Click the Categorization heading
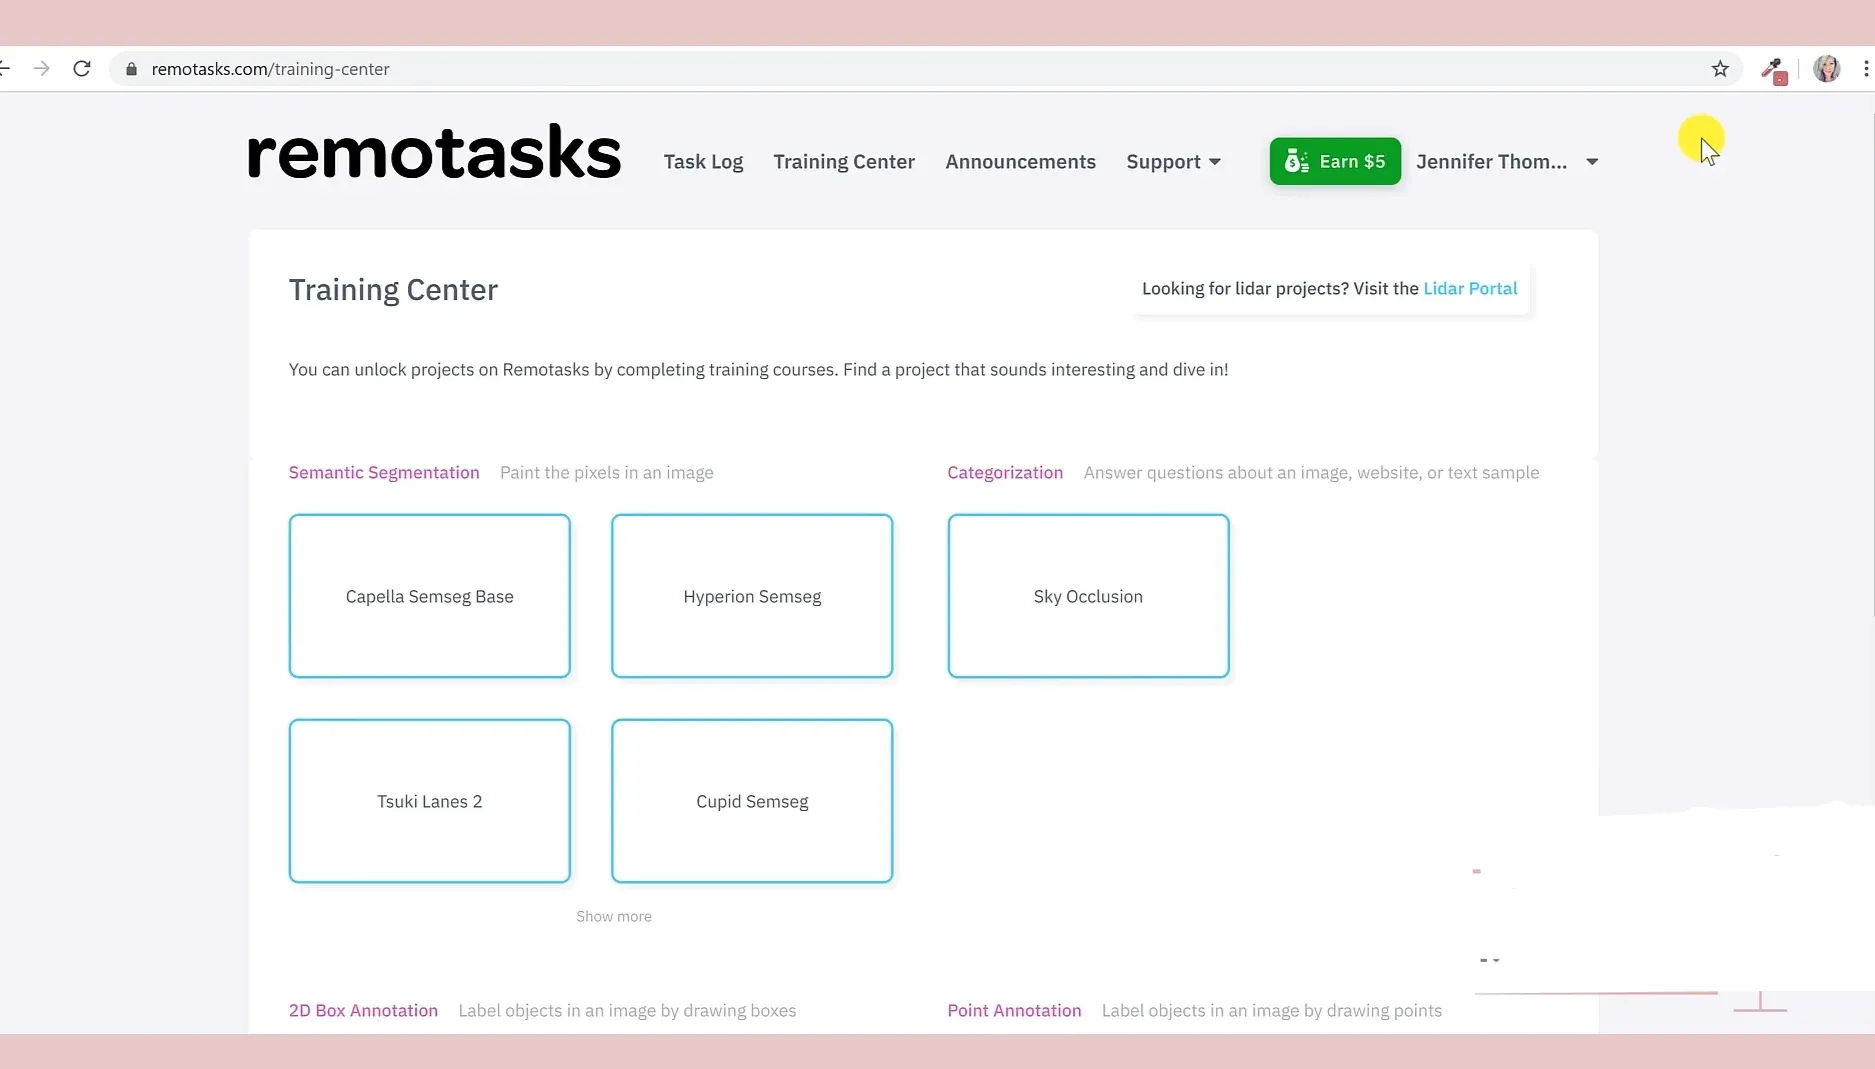1875x1069 pixels. click(x=1005, y=473)
